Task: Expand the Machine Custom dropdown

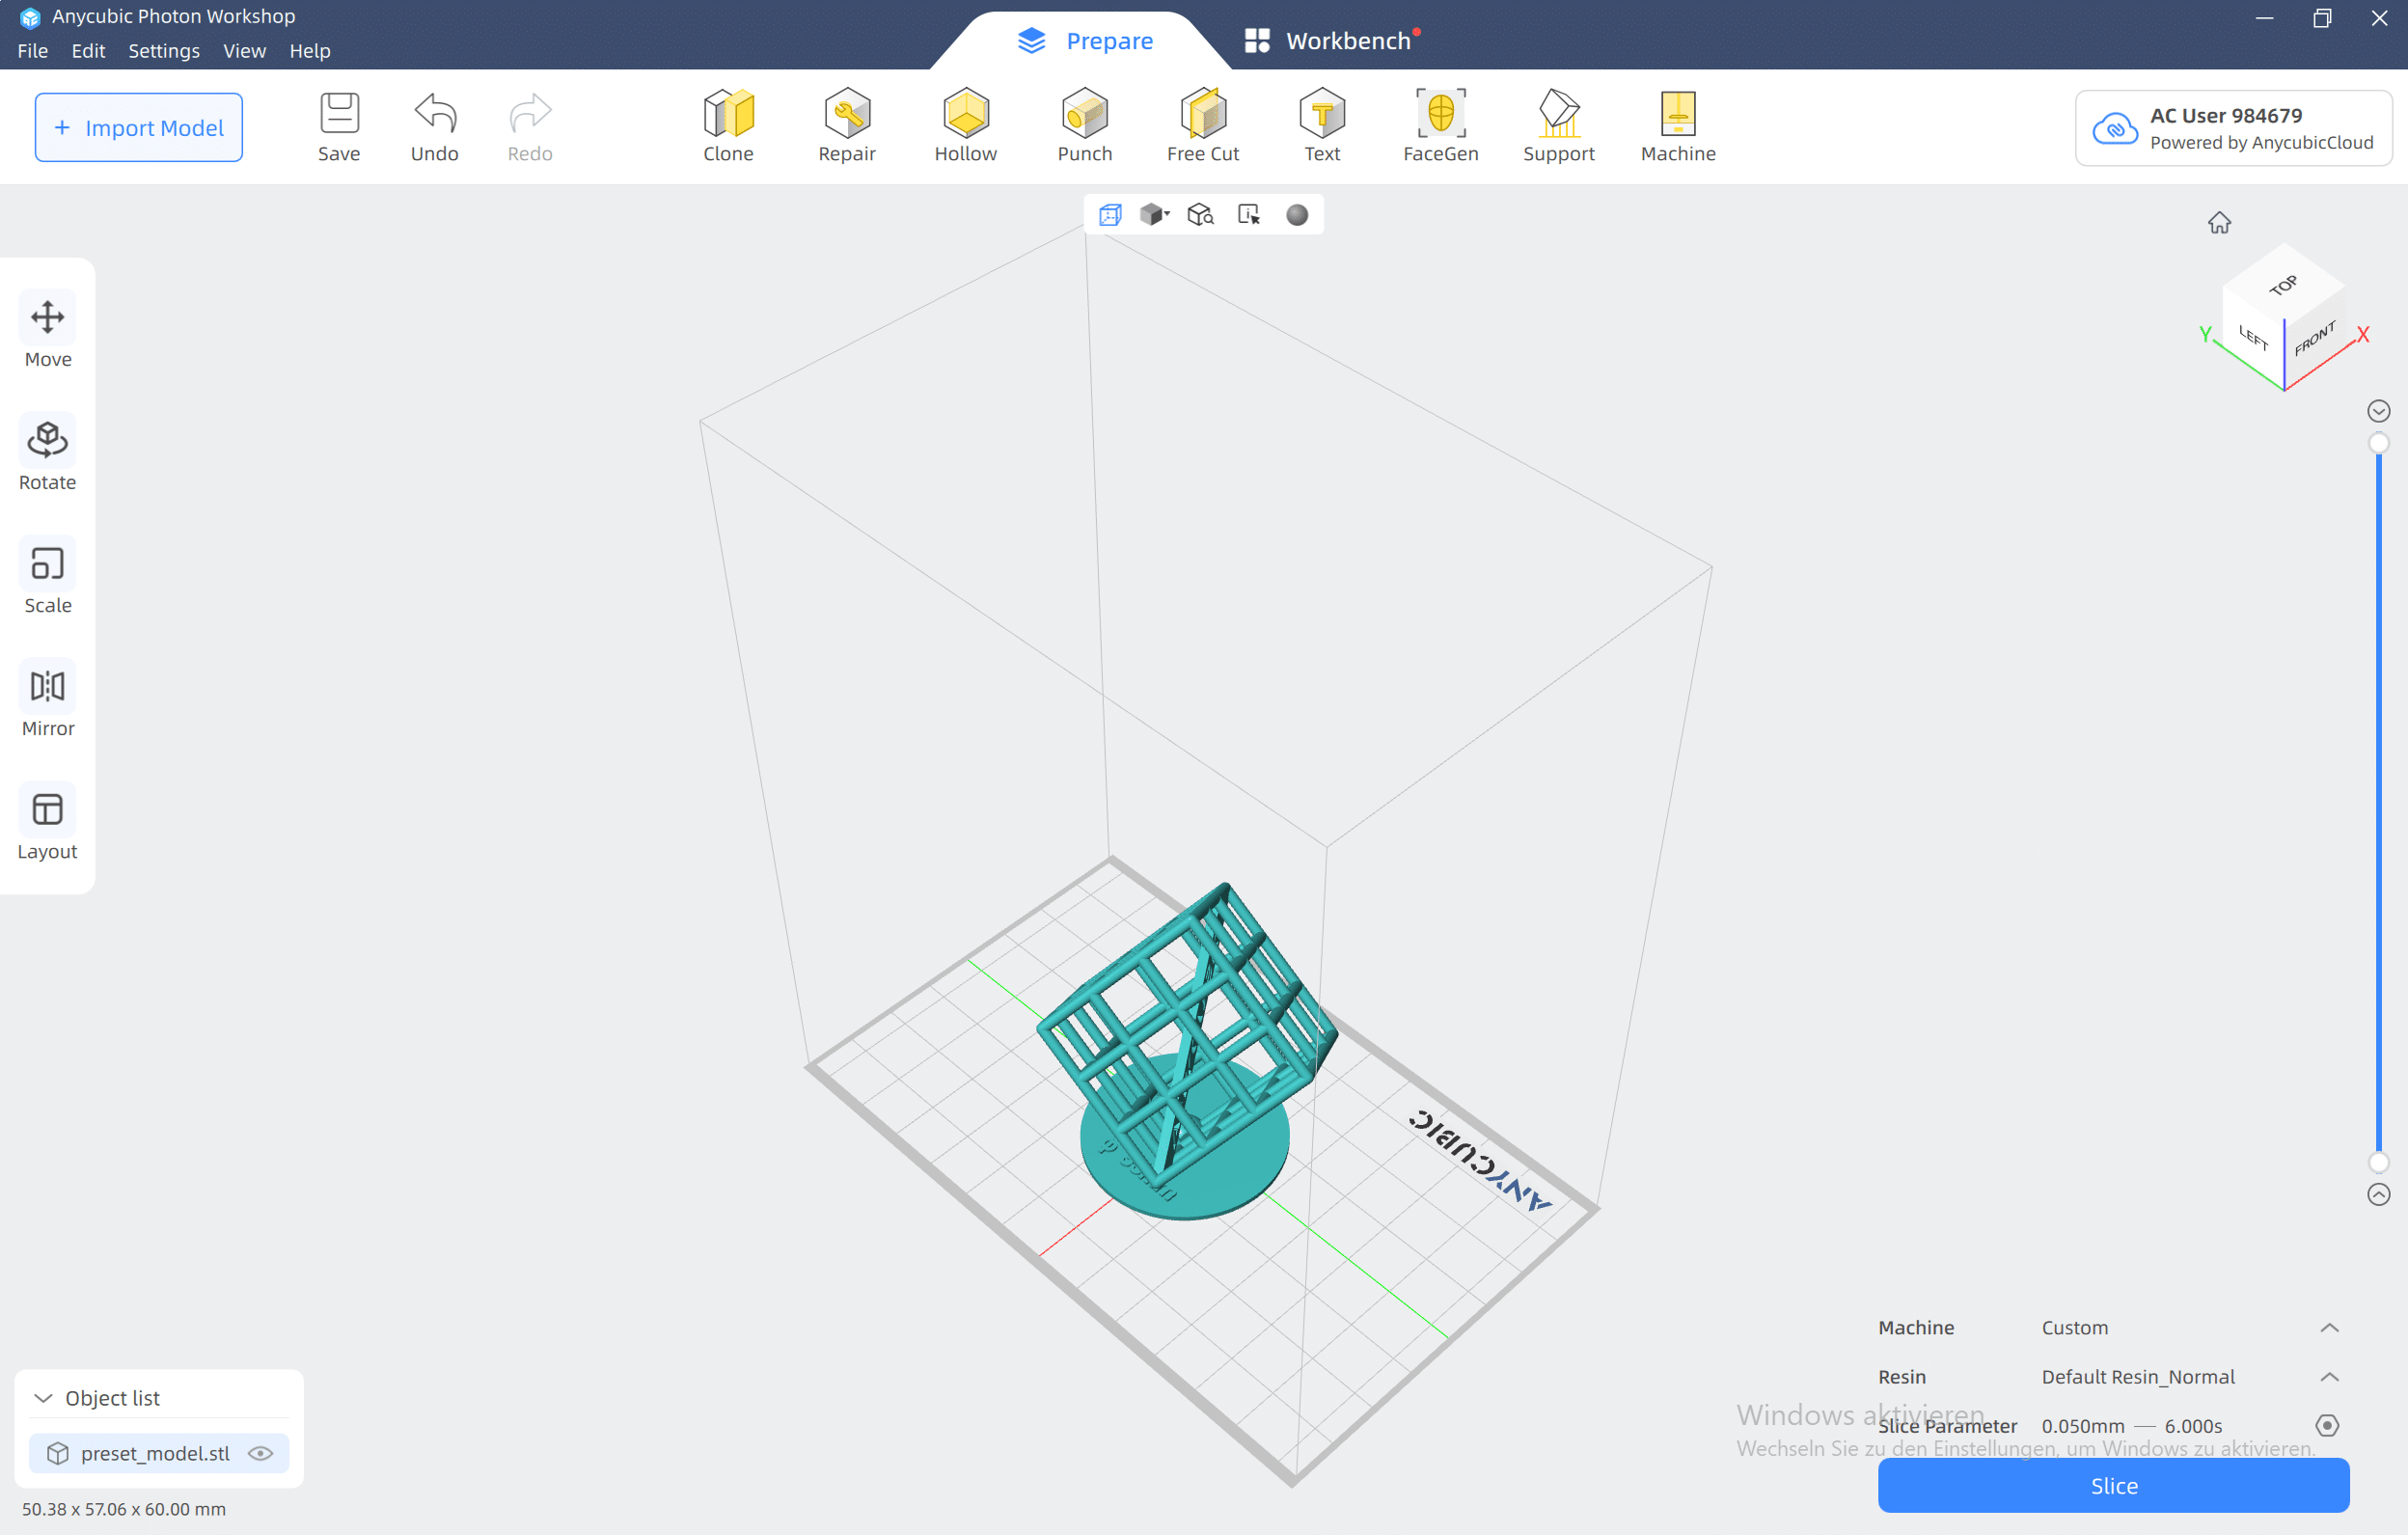Action: click(x=2329, y=1327)
